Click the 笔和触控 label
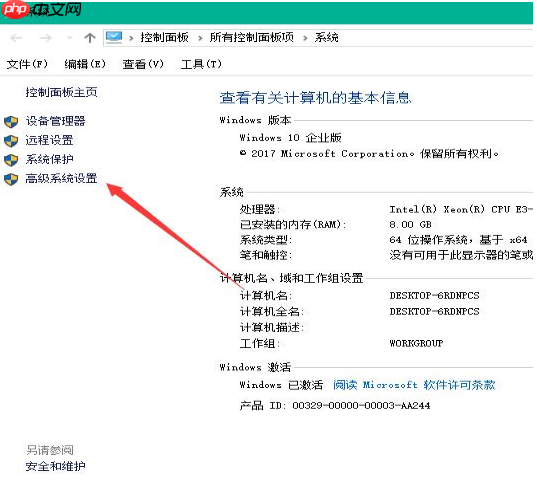 266,255
